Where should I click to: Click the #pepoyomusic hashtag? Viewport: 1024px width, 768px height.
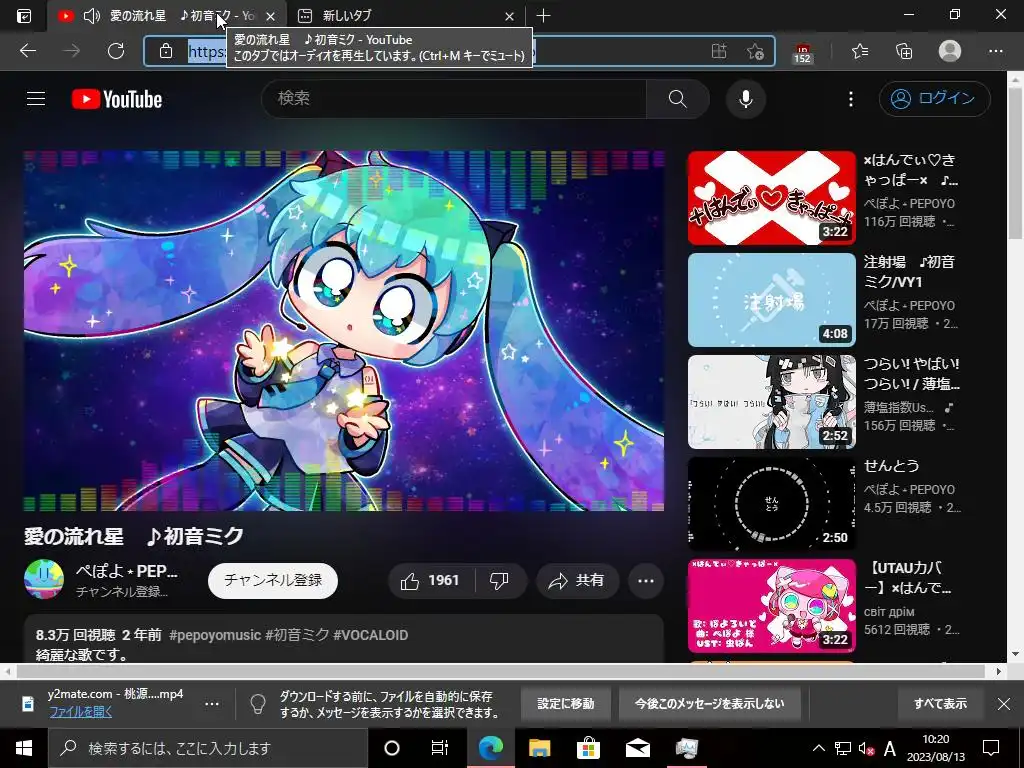[215, 635]
